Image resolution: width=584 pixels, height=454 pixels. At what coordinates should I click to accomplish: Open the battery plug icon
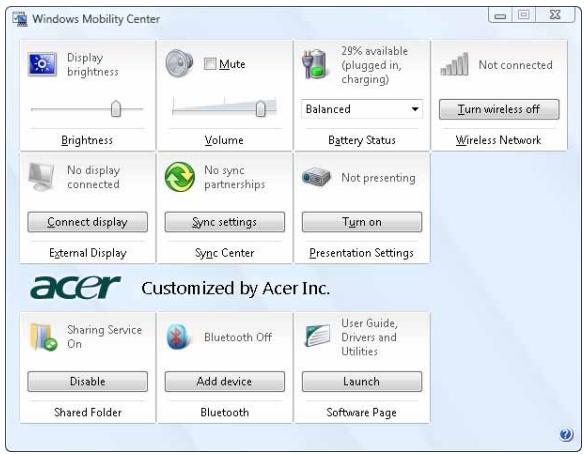tap(316, 64)
